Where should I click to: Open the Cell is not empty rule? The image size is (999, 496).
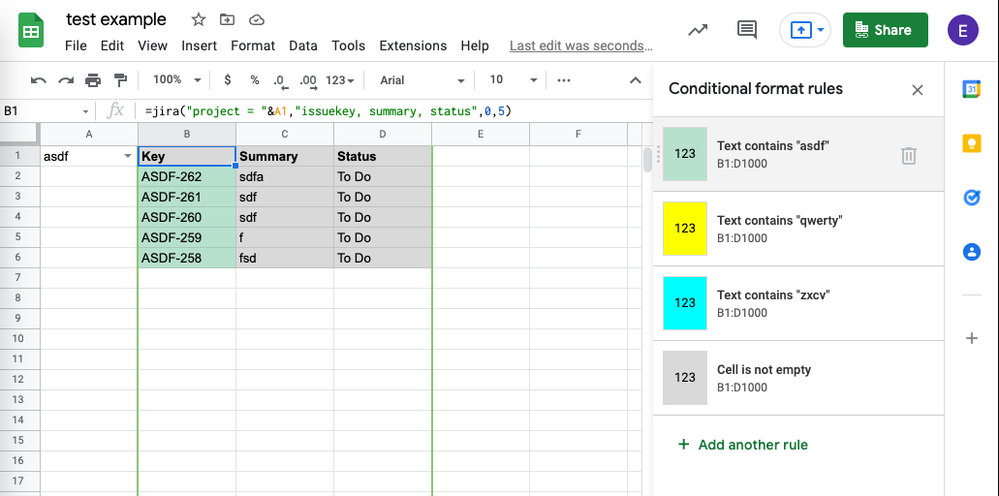pos(798,378)
